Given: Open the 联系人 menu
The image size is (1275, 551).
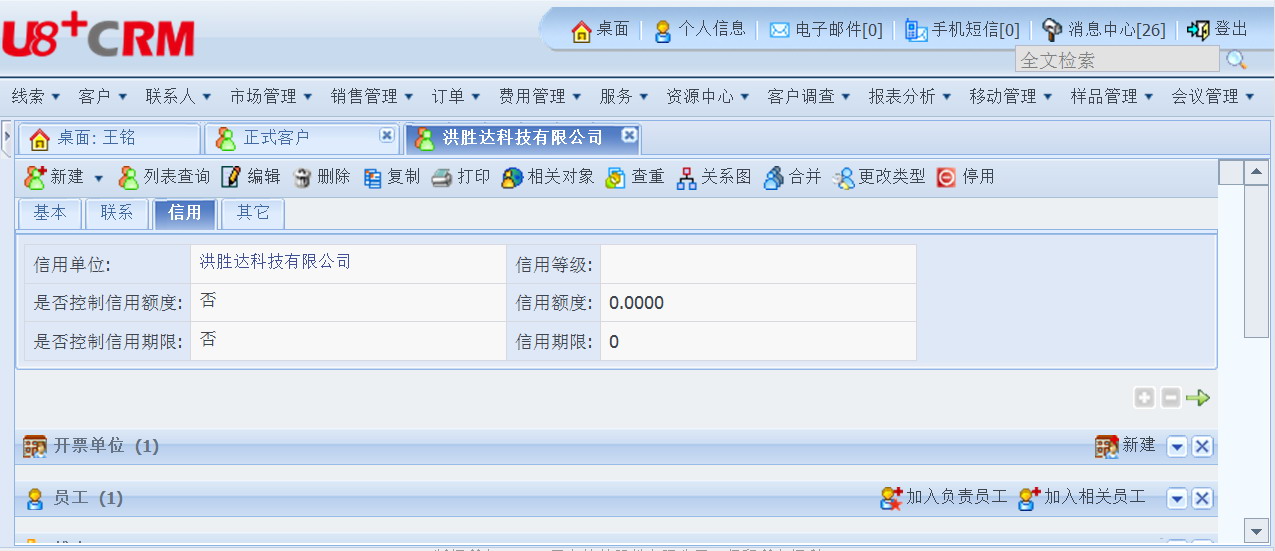Looking at the screenshot, I should 178,96.
